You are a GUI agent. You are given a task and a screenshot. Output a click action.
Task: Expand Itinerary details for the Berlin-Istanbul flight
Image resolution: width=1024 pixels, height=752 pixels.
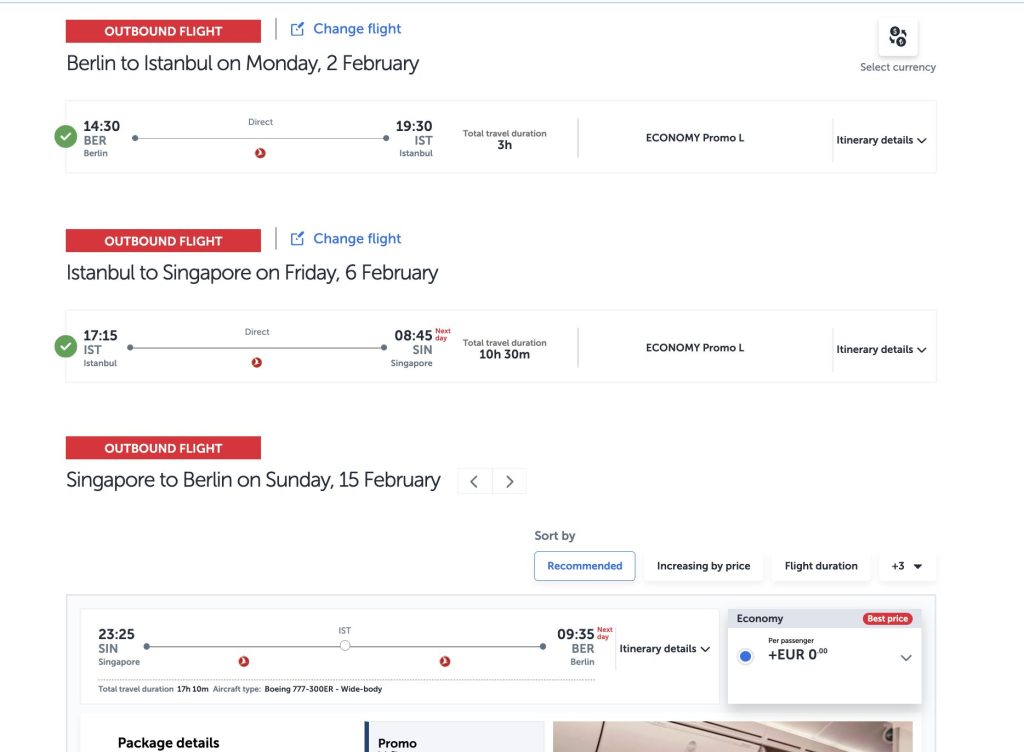880,140
